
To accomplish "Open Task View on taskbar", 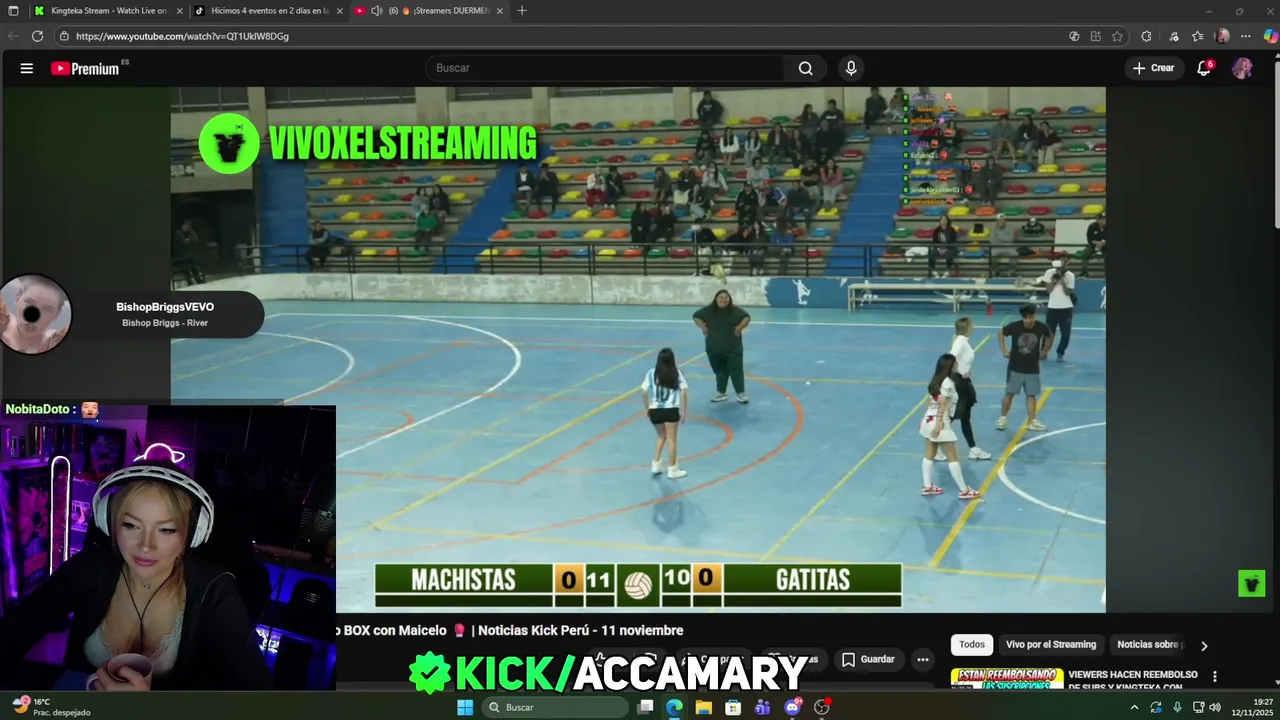I will (x=646, y=707).
